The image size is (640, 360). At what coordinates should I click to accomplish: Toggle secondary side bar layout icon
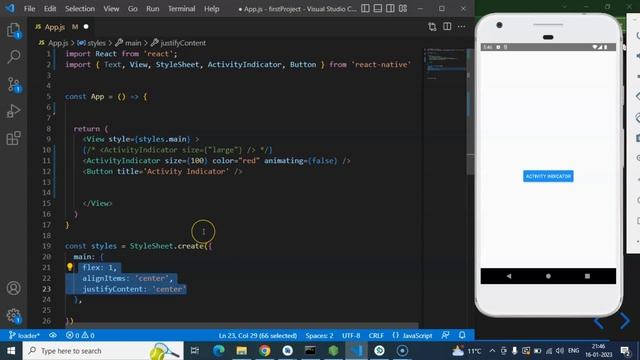390,9
